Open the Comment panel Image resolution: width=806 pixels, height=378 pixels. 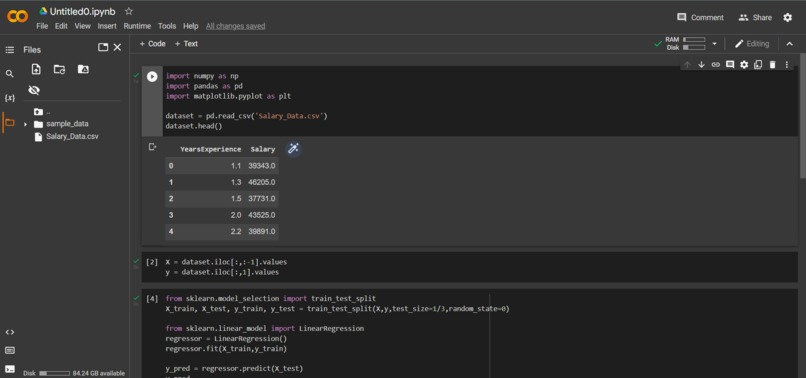(700, 17)
